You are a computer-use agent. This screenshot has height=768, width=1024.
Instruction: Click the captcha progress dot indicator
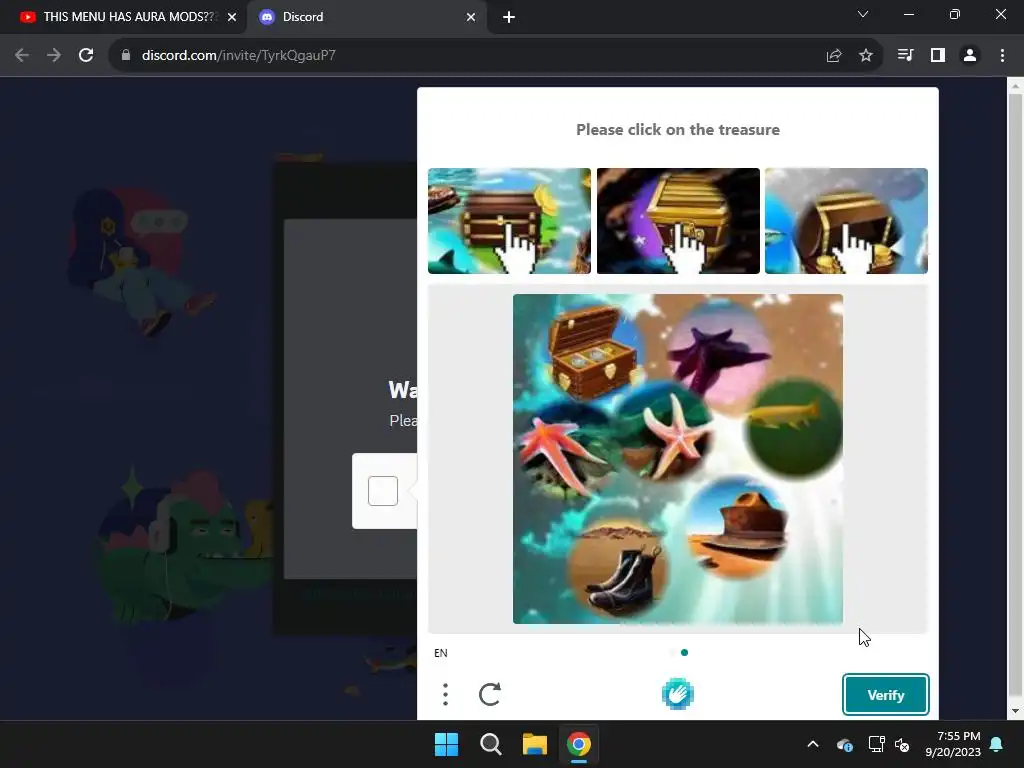(684, 652)
